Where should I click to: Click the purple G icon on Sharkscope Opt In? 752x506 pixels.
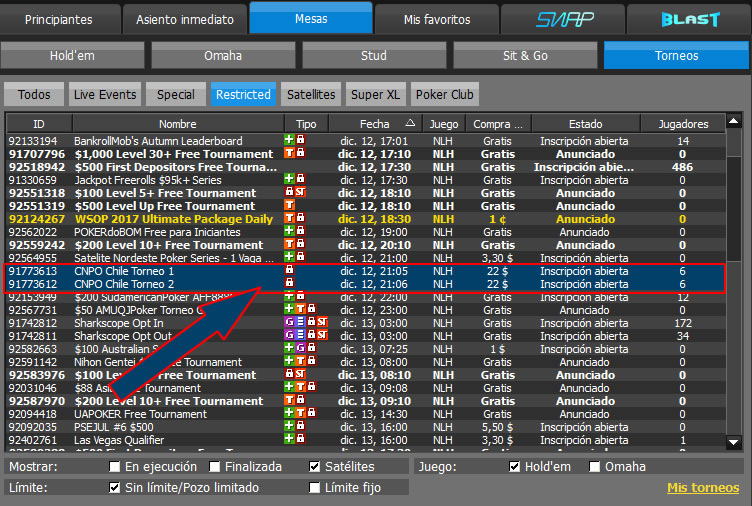(289, 323)
